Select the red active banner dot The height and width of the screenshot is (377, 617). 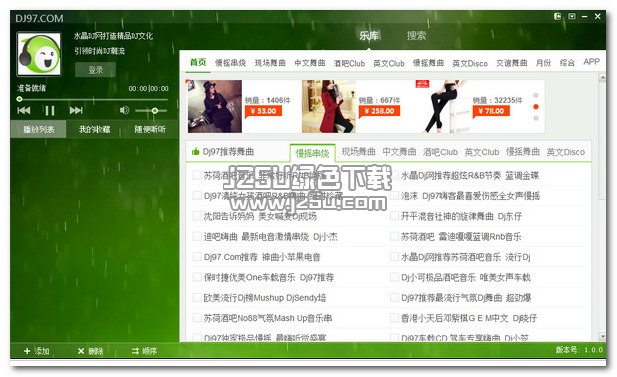pyautogui.click(x=536, y=107)
